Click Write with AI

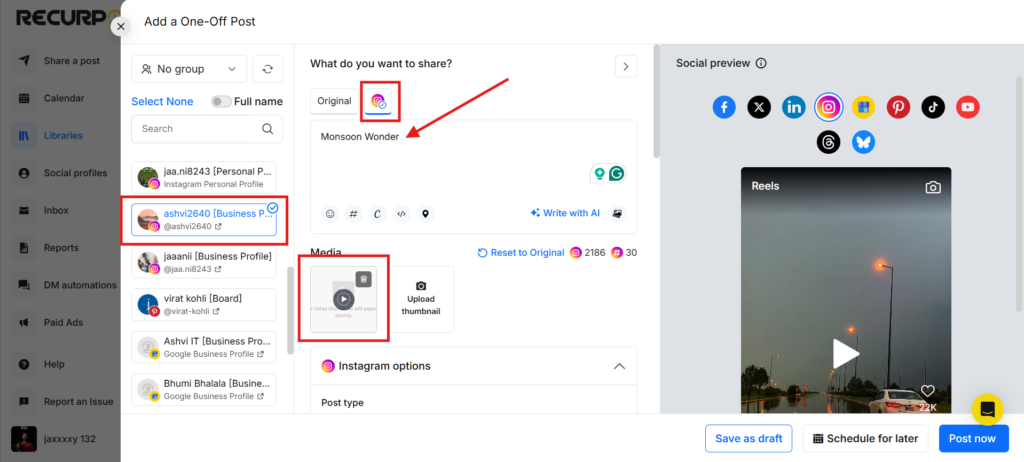click(x=565, y=213)
